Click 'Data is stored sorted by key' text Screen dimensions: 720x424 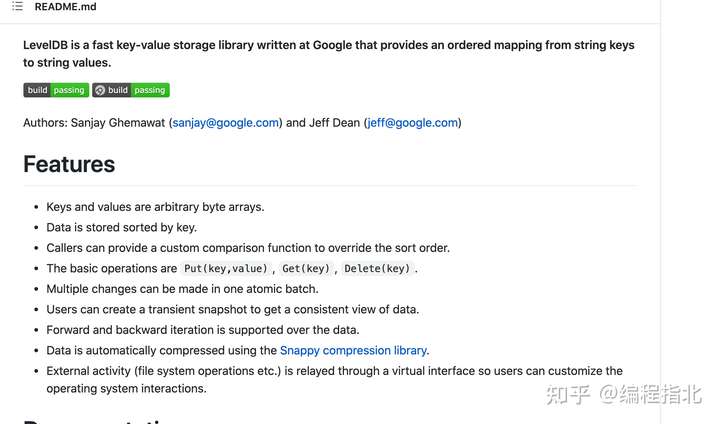[122, 228]
